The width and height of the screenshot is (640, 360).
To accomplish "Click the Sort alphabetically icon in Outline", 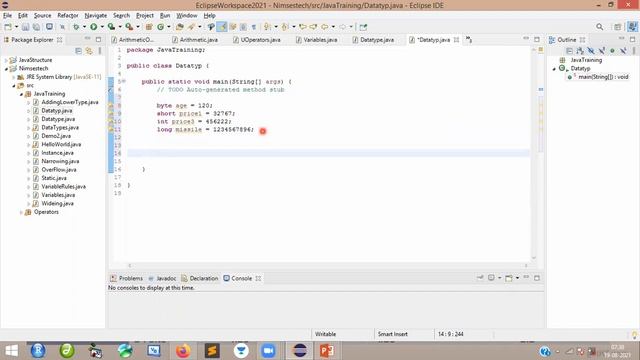I will point(580,51).
